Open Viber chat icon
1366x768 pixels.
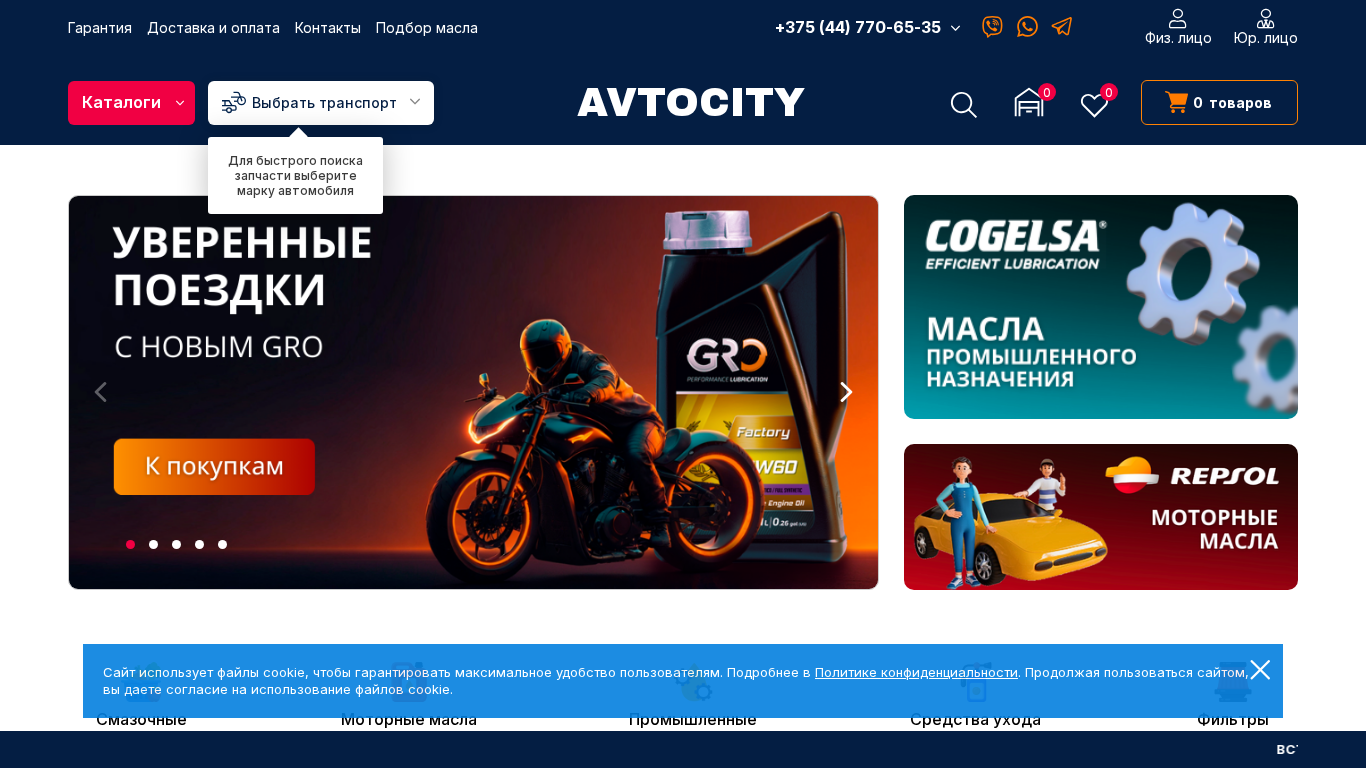click(x=992, y=27)
